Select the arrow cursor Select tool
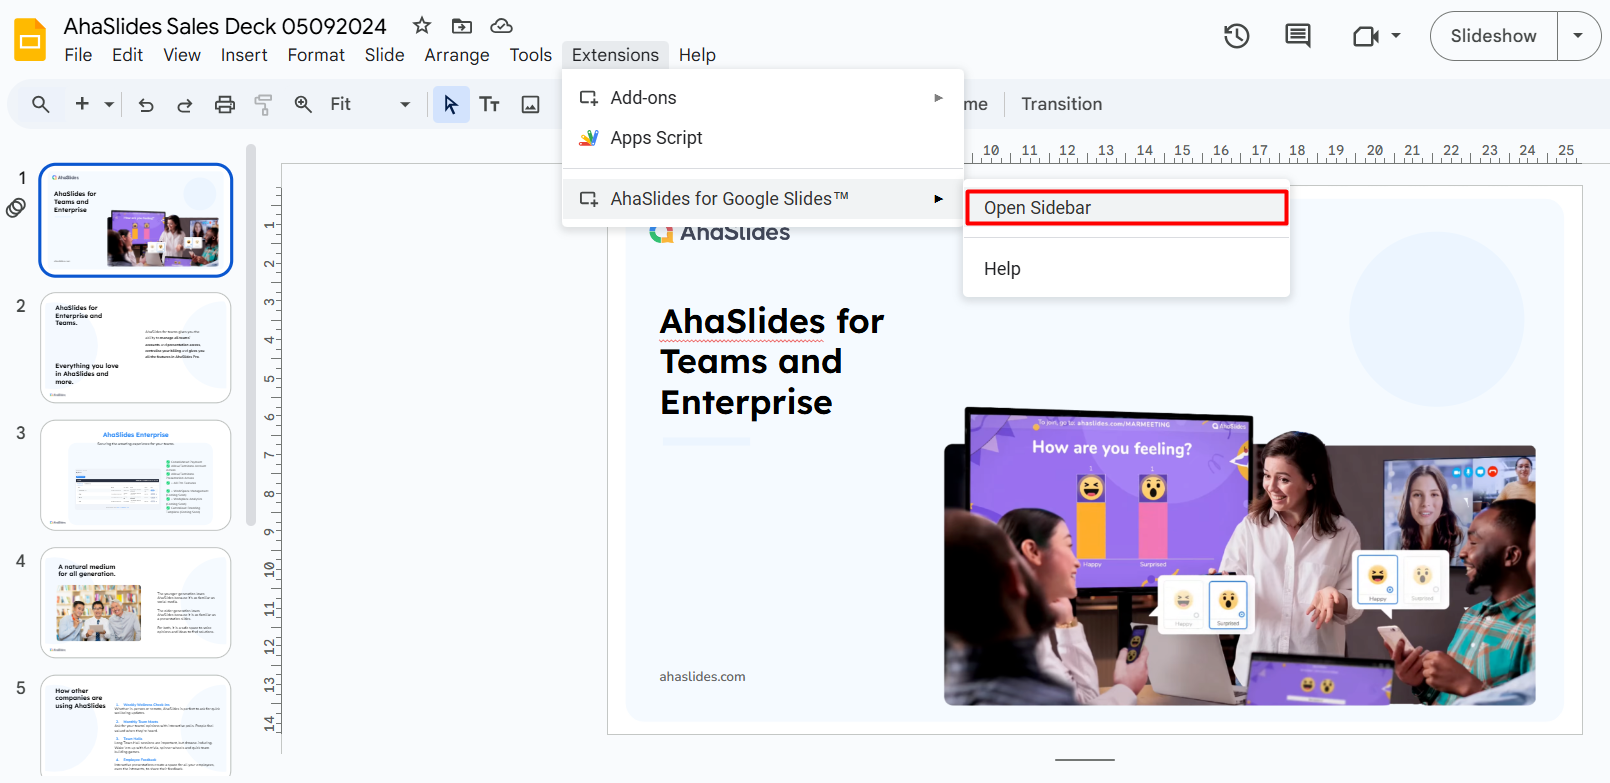Screen dimensions: 1610x783 pyautogui.click(x=451, y=104)
